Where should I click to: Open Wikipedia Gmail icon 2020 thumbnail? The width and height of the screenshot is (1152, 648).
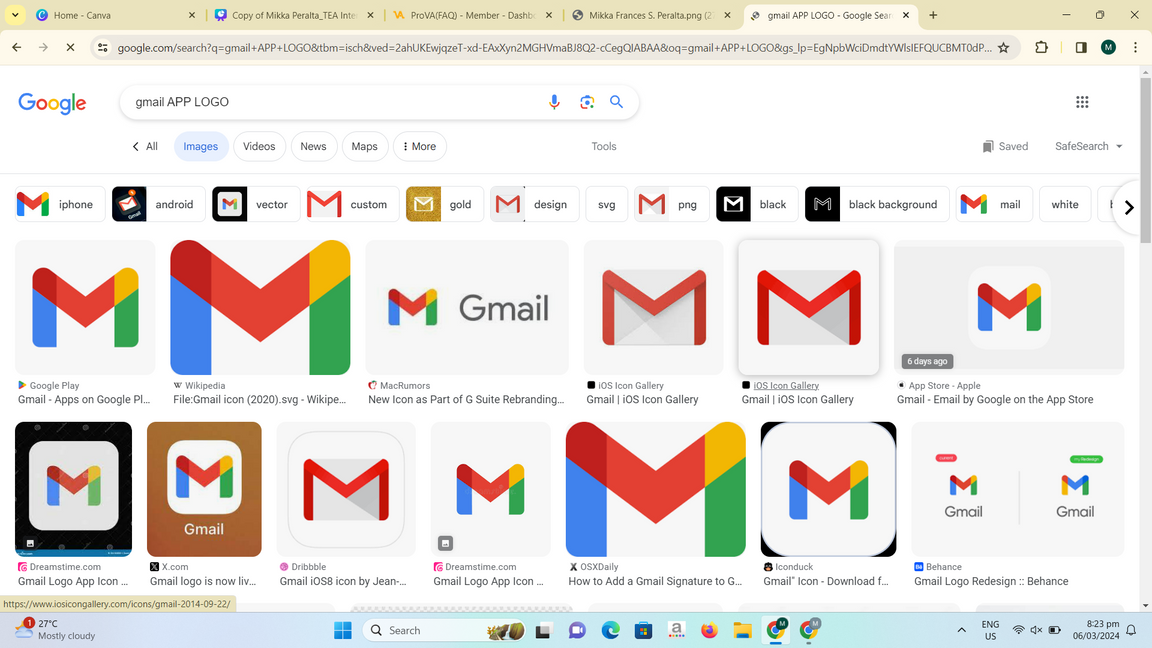click(260, 307)
